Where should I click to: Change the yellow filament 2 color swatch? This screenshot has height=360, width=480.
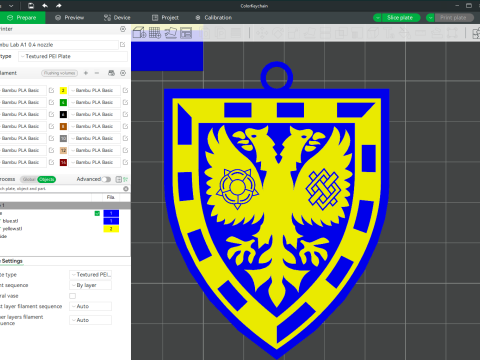[63, 90]
